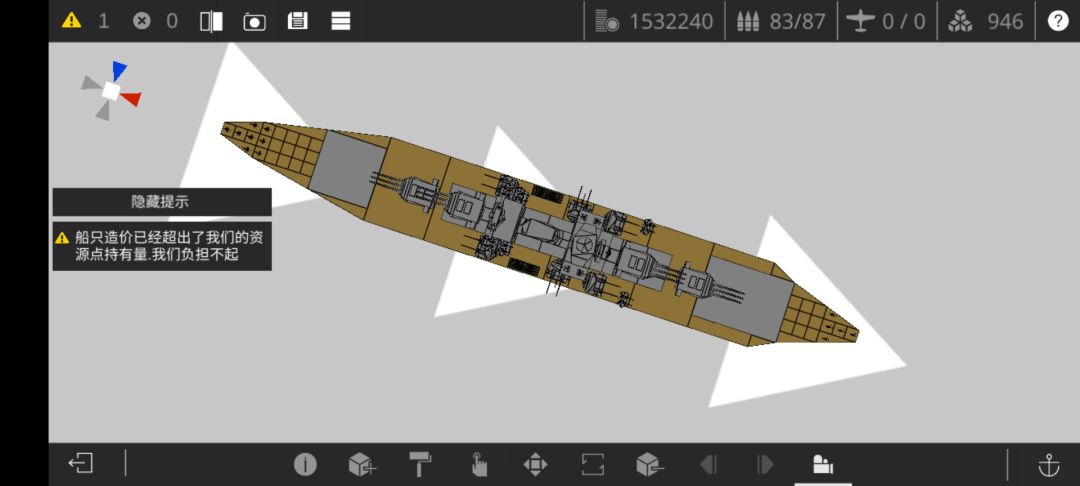Select the aircraft count 0 / 0
The width and height of the screenshot is (1080, 486).
904,21
